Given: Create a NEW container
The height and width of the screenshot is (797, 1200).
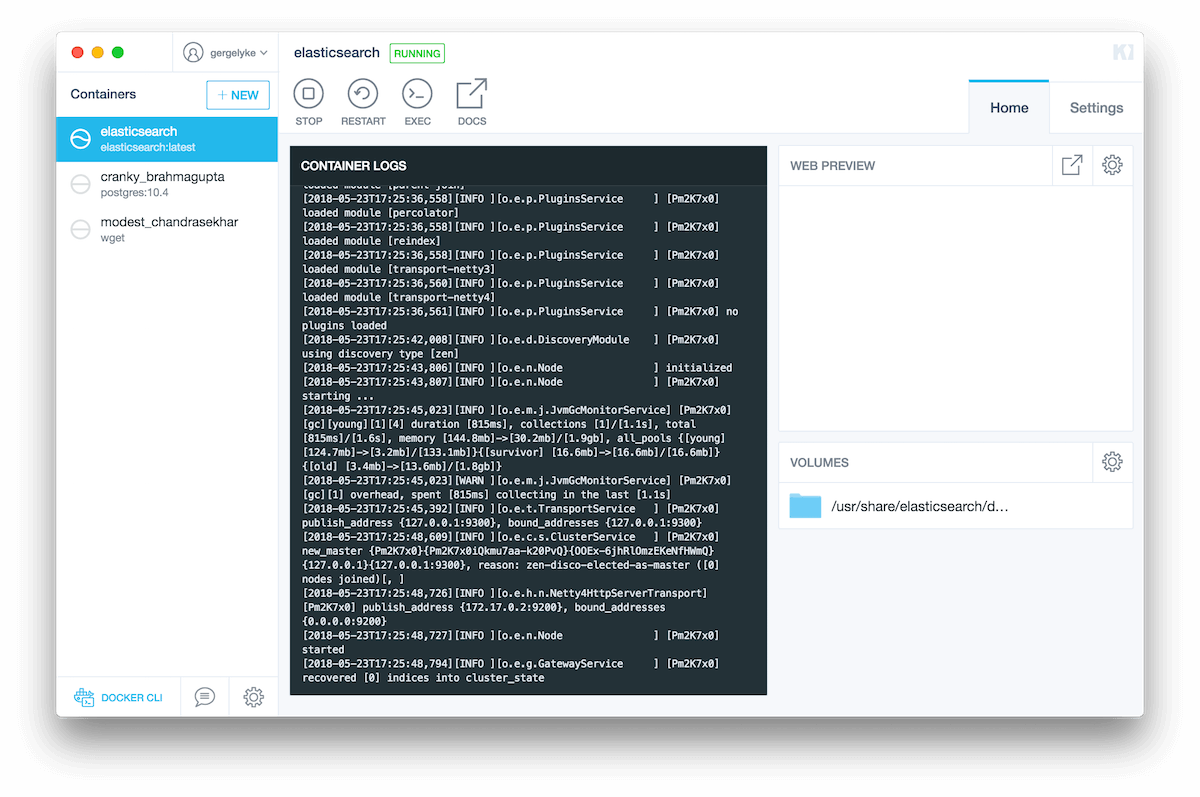Looking at the screenshot, I should [x=237, y=94].
